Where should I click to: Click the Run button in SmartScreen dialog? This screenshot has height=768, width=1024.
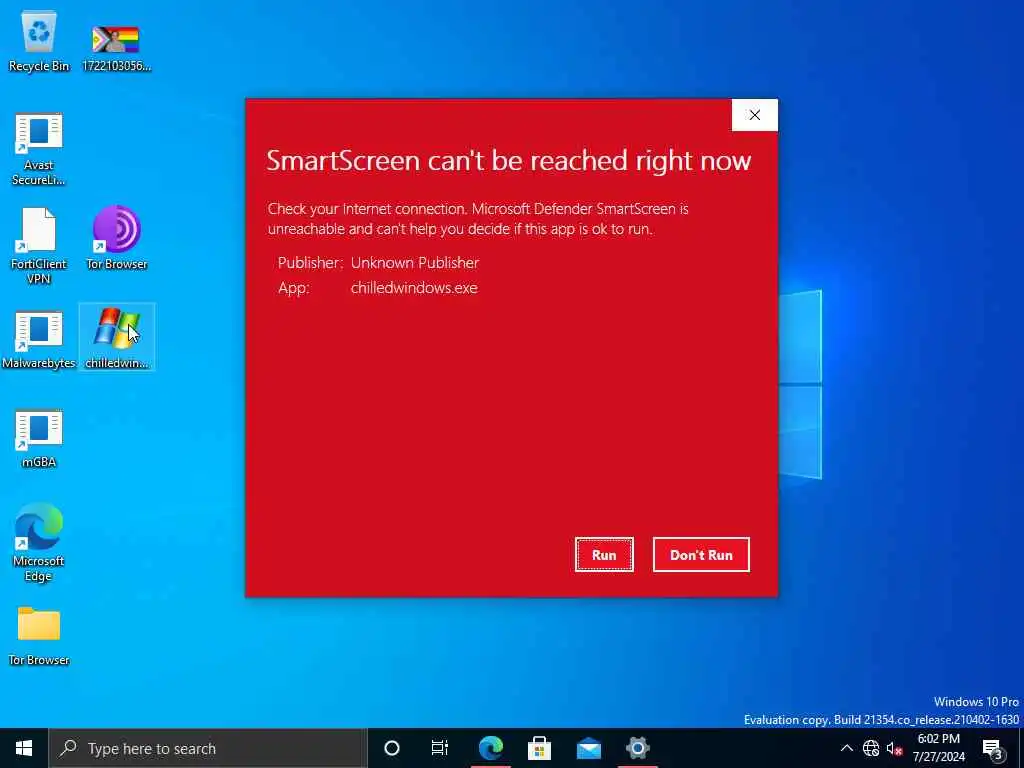[604, 554]
